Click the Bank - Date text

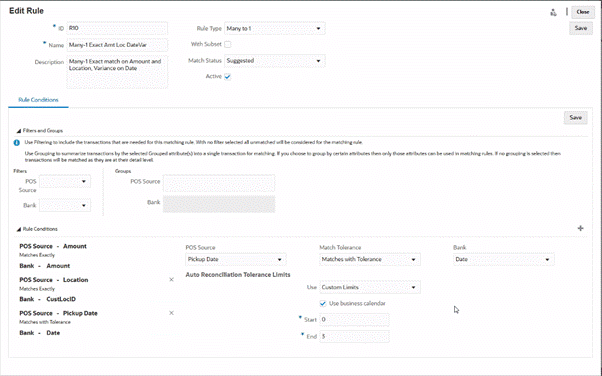point(40,333)
